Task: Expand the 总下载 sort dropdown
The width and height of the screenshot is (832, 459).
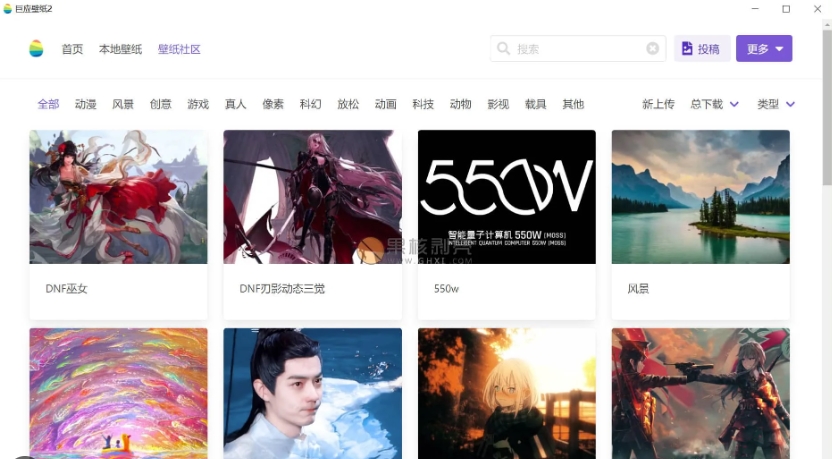Action: click(734, 104)
